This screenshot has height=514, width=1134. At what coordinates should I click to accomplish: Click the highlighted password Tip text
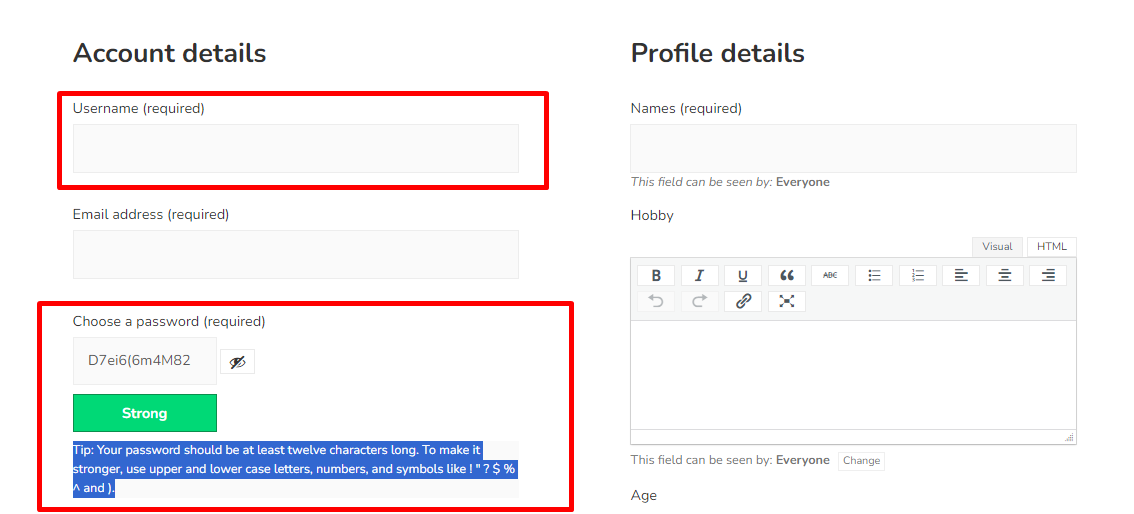(x=294, y=469)
